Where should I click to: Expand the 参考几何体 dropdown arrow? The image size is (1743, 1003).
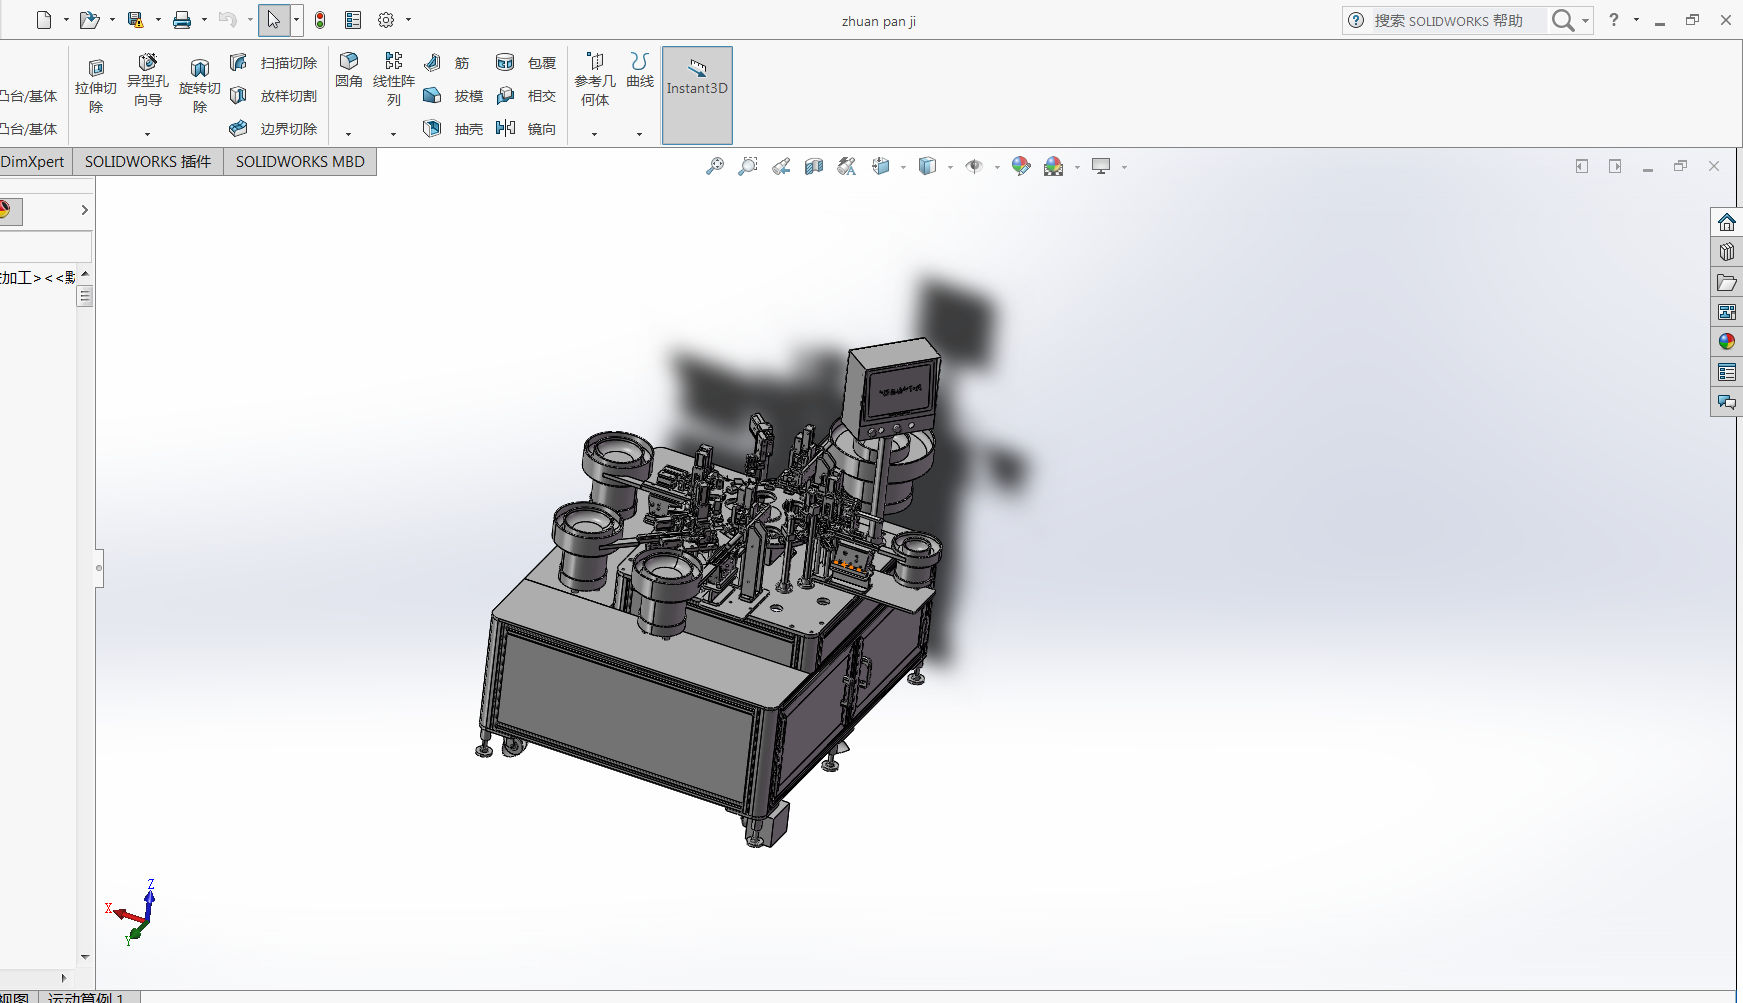(594, 134)
